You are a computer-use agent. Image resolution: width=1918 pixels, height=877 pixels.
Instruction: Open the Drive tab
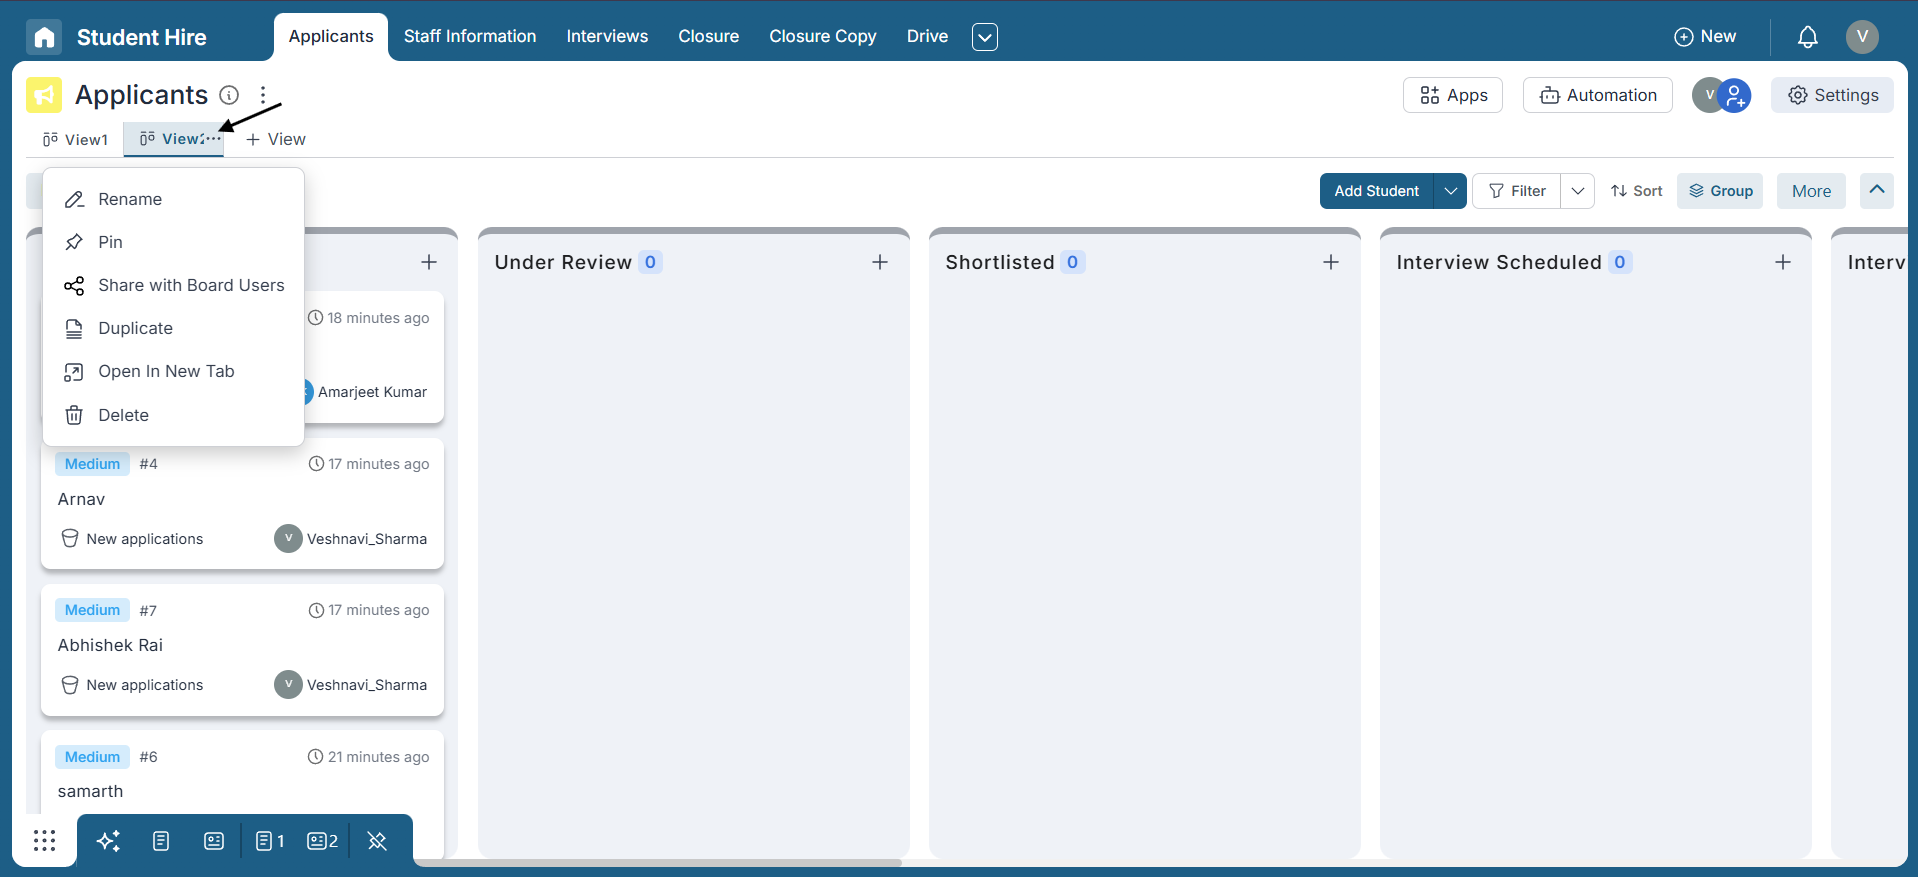point(927,36)
